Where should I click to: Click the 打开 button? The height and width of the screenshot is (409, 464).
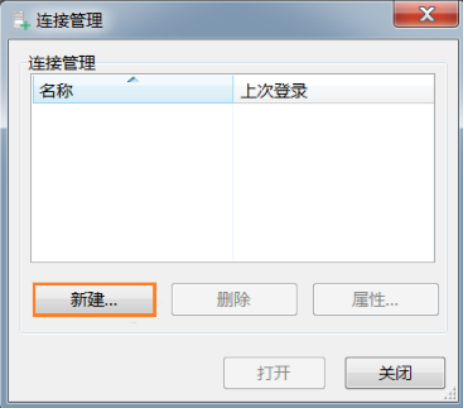coord(274,373)
